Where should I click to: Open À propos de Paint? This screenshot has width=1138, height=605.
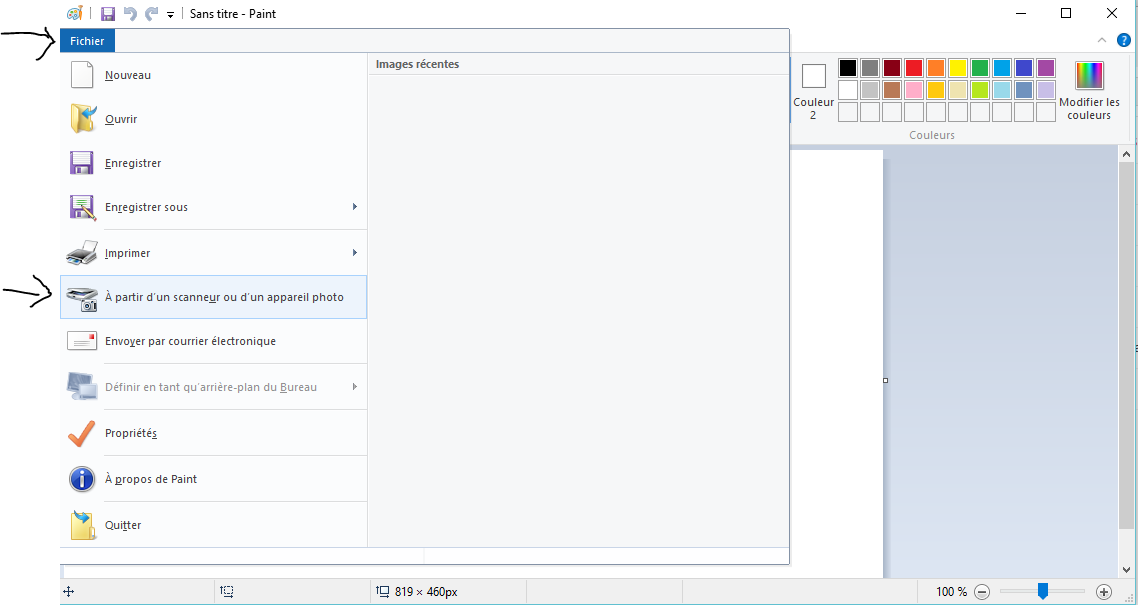click(213, 479)
